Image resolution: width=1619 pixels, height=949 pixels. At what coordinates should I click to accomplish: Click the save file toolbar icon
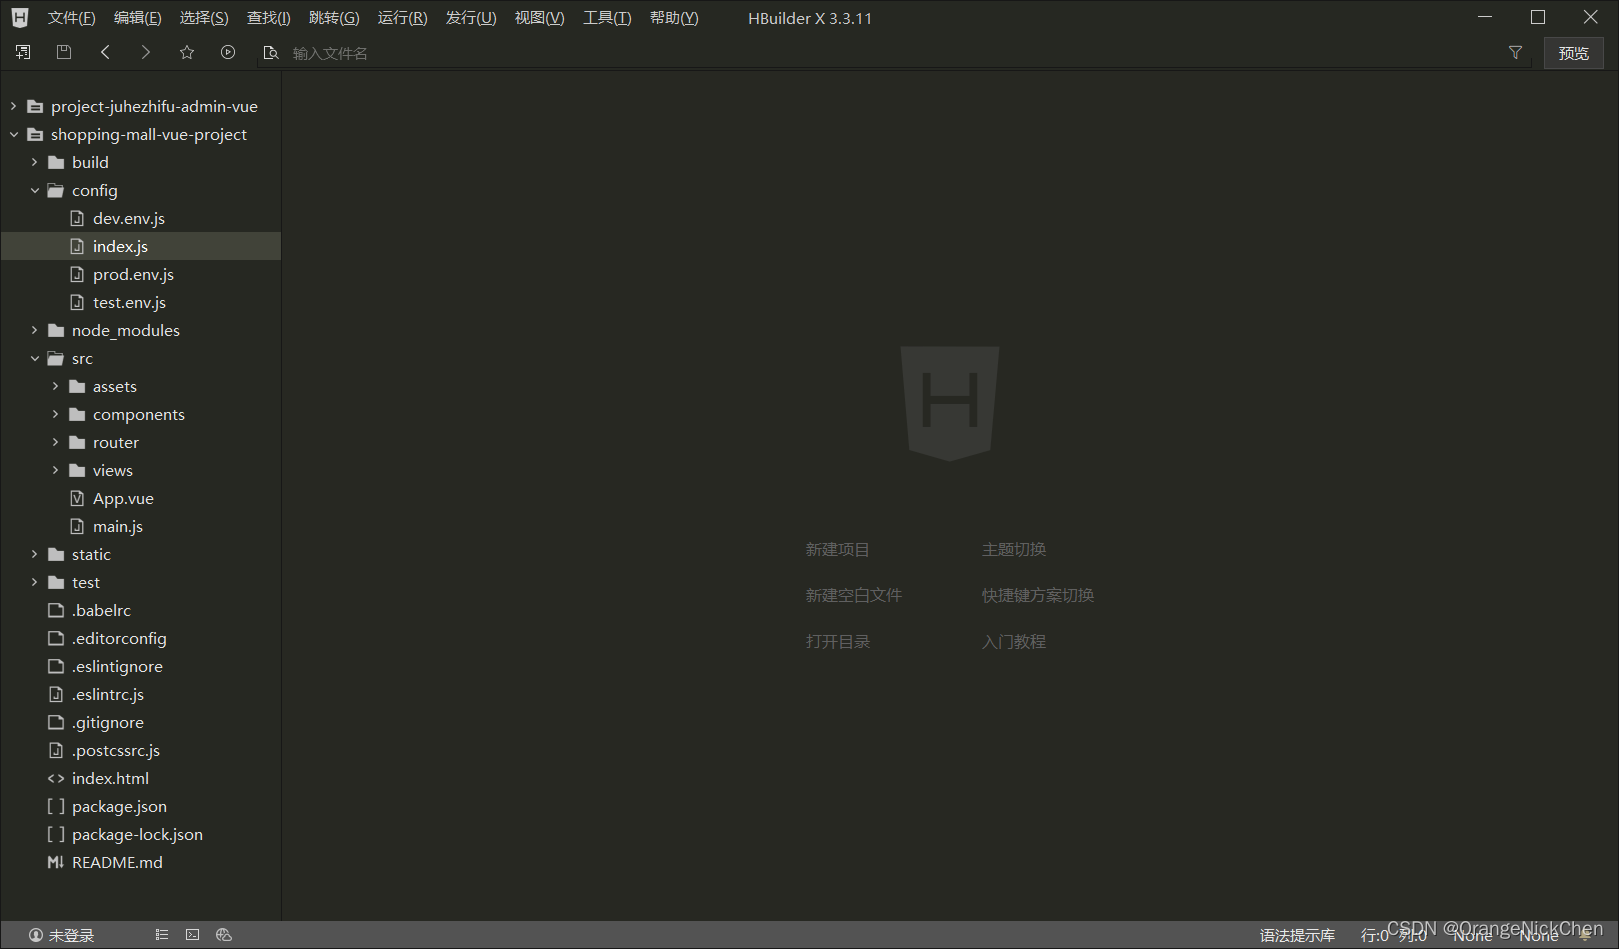click(x=64, y=52)
